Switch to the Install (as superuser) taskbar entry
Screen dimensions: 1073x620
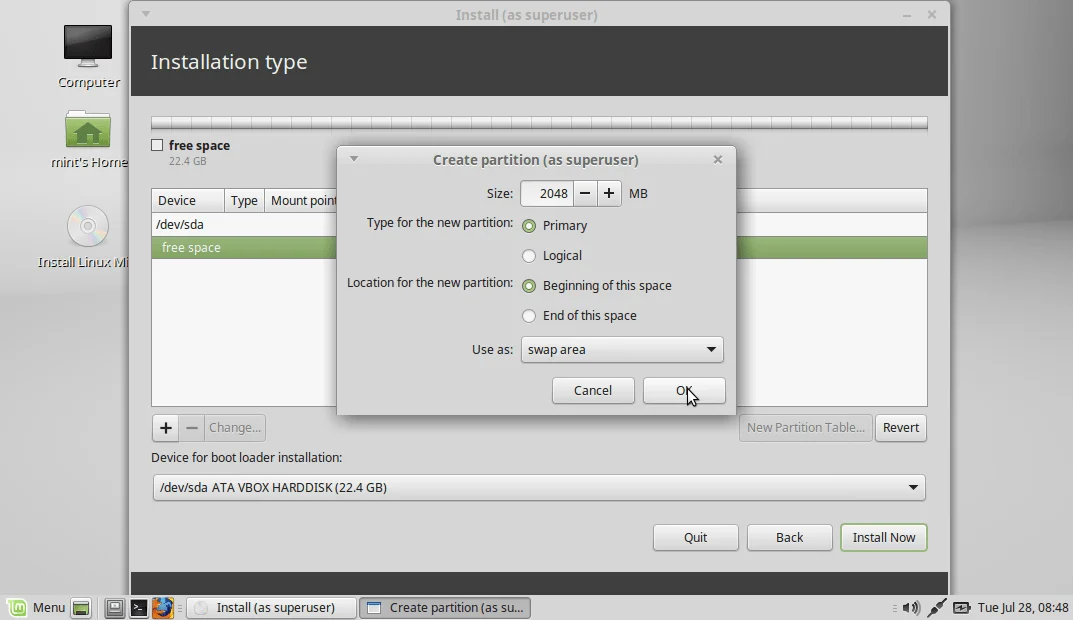click(x=270, y=607)
